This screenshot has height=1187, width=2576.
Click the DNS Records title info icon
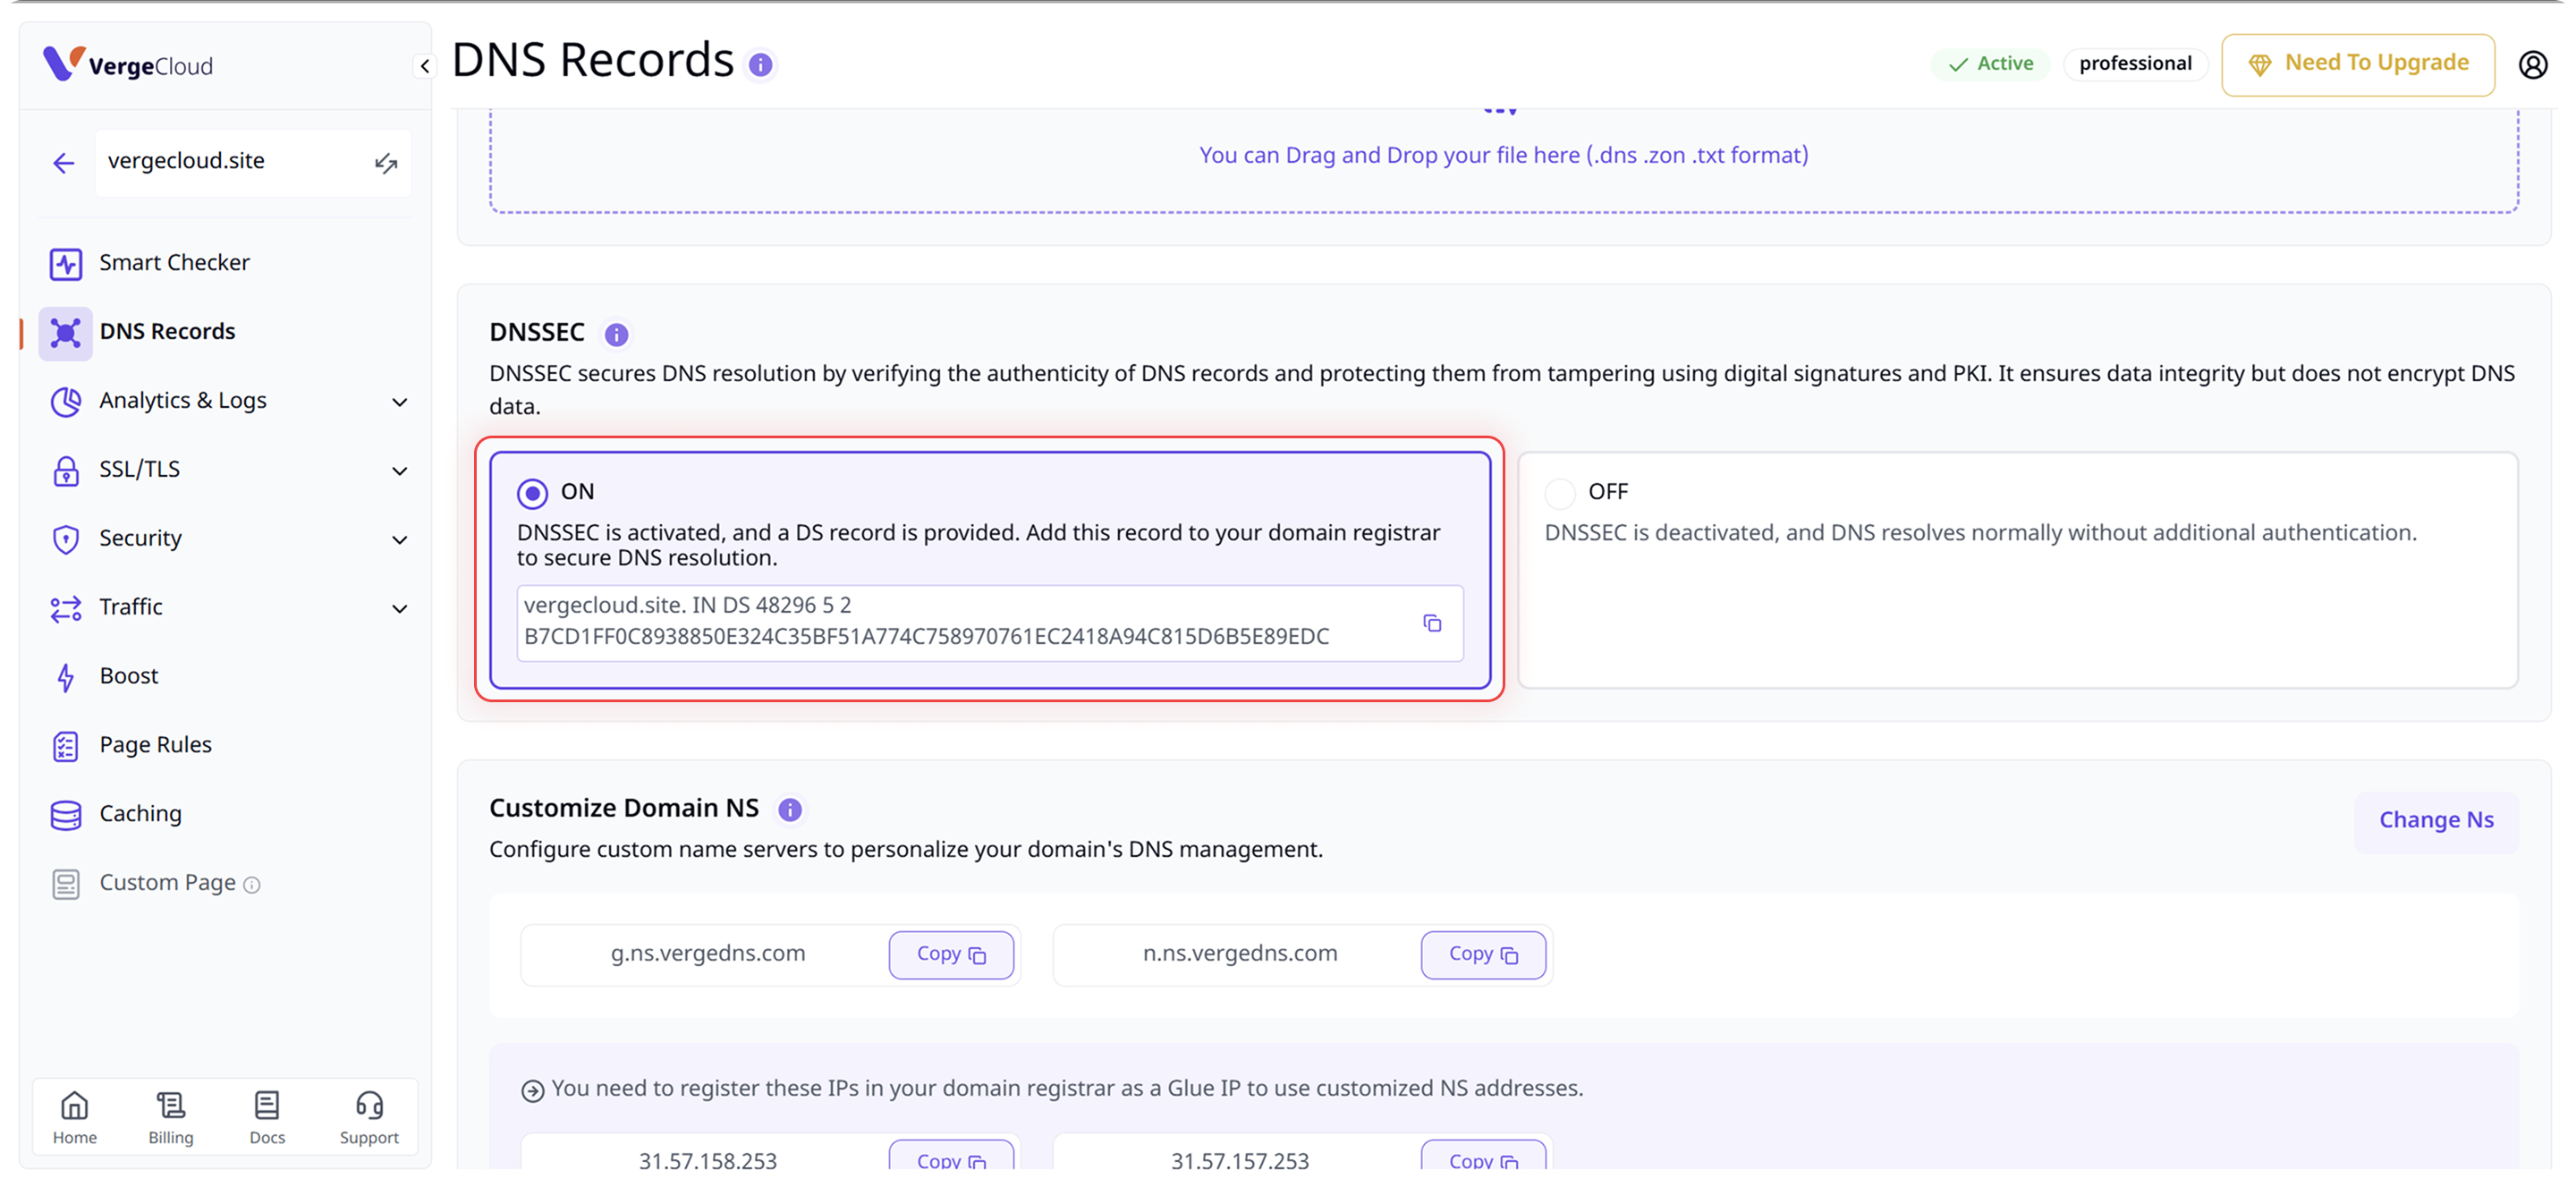tap(761, 65)
